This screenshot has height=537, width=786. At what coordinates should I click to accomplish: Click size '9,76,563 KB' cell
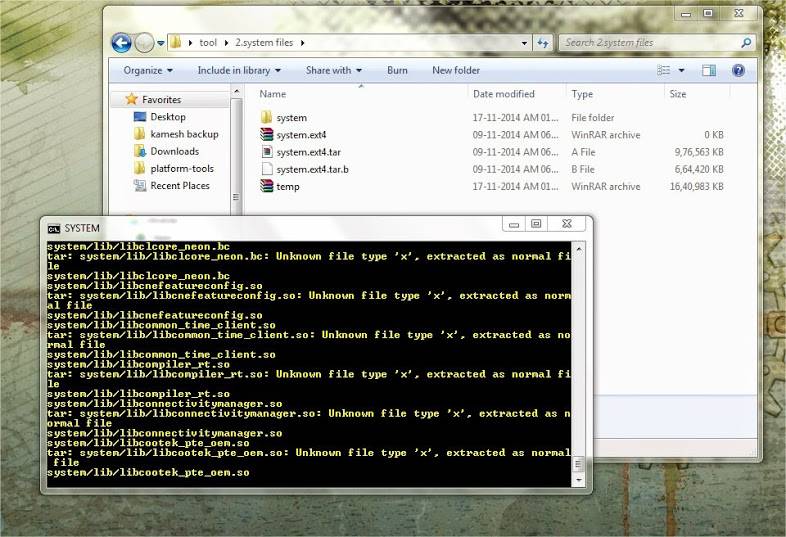click(699, 152)
